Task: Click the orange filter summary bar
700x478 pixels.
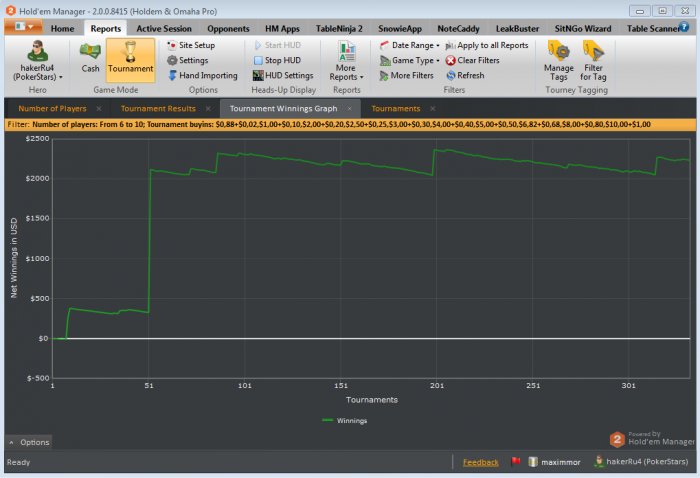Action: 350,125
